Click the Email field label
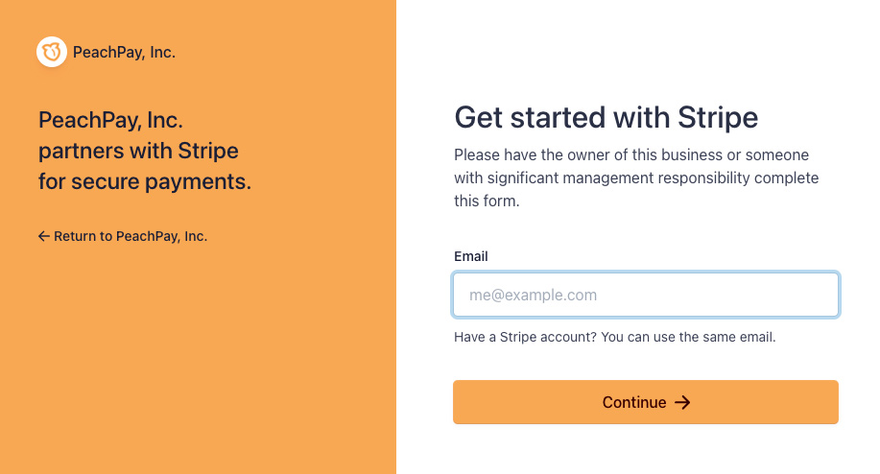Viewport: 880px width, 474px height. [x=471, y=256]
